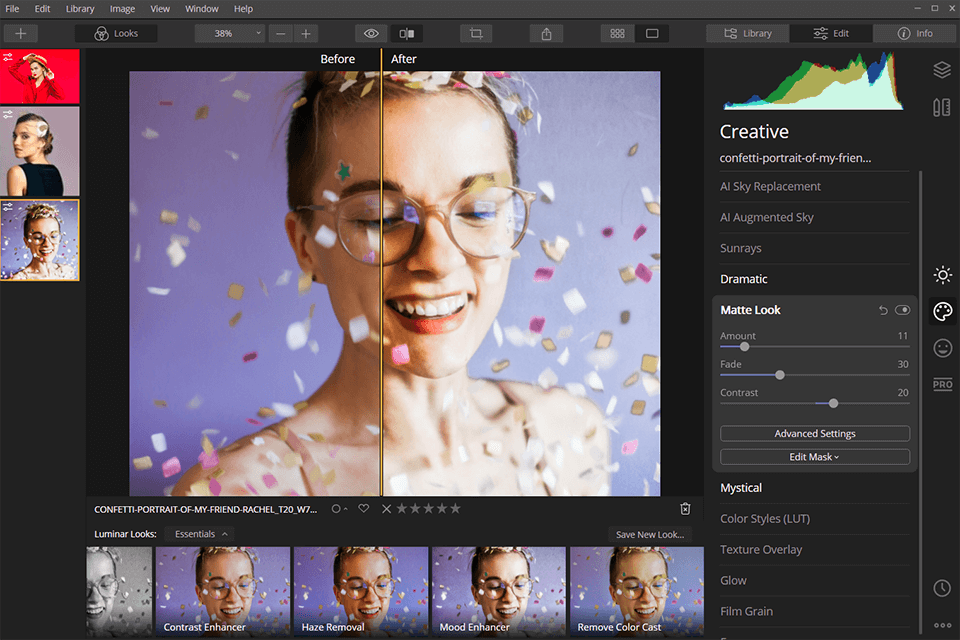Toggle Matte Look effect on or off
Image resolution: width=960 pixels, height=640 pixels.
click(903, 310)
